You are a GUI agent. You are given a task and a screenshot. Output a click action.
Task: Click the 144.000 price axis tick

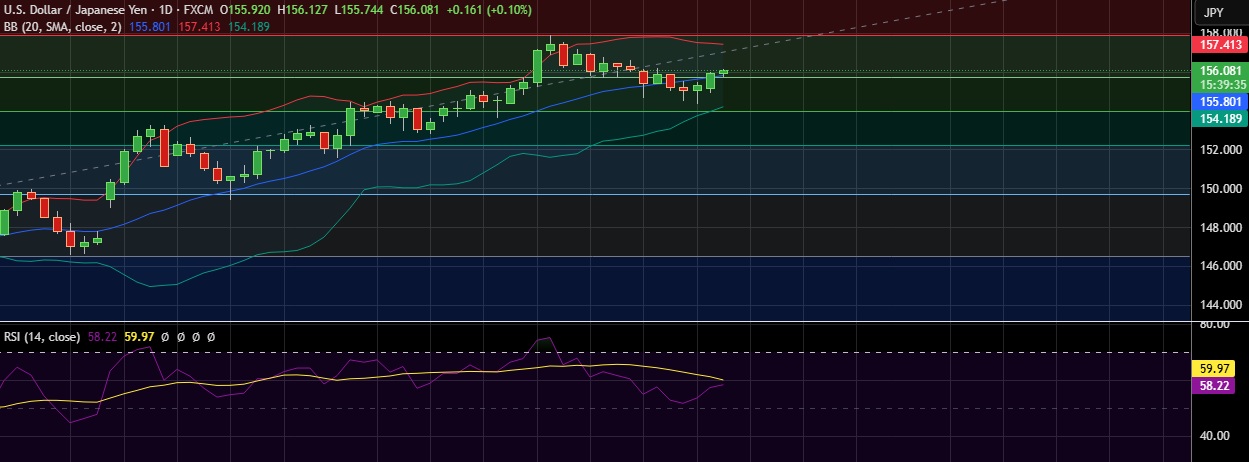[x=1220, y=305]
